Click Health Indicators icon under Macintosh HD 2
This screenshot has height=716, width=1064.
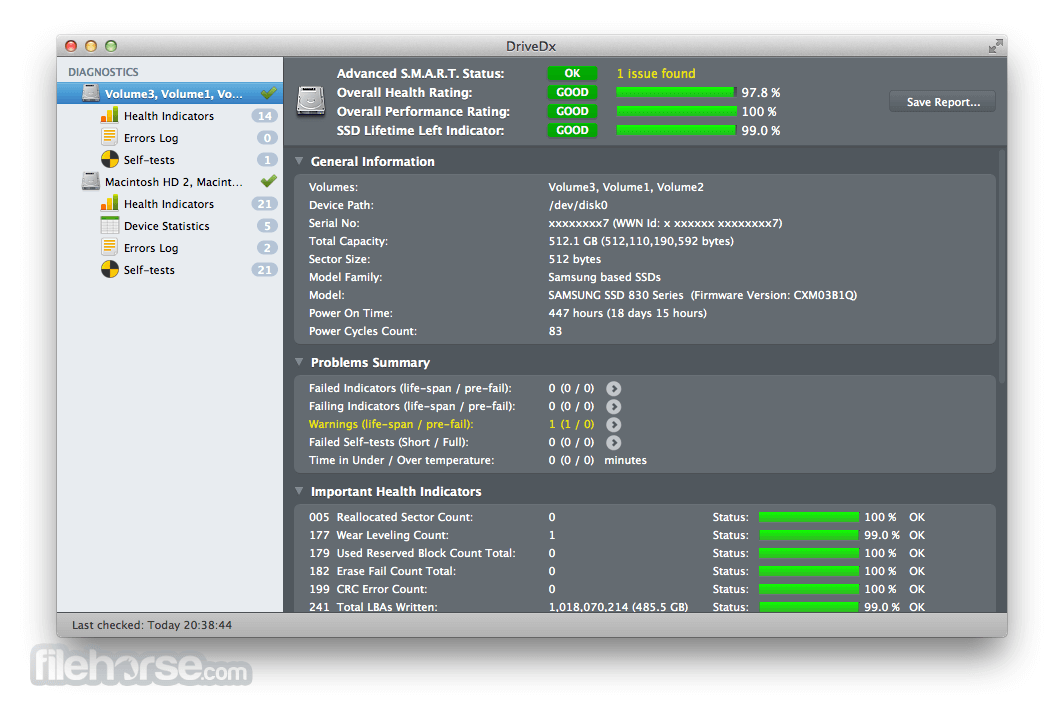point(109,204)
